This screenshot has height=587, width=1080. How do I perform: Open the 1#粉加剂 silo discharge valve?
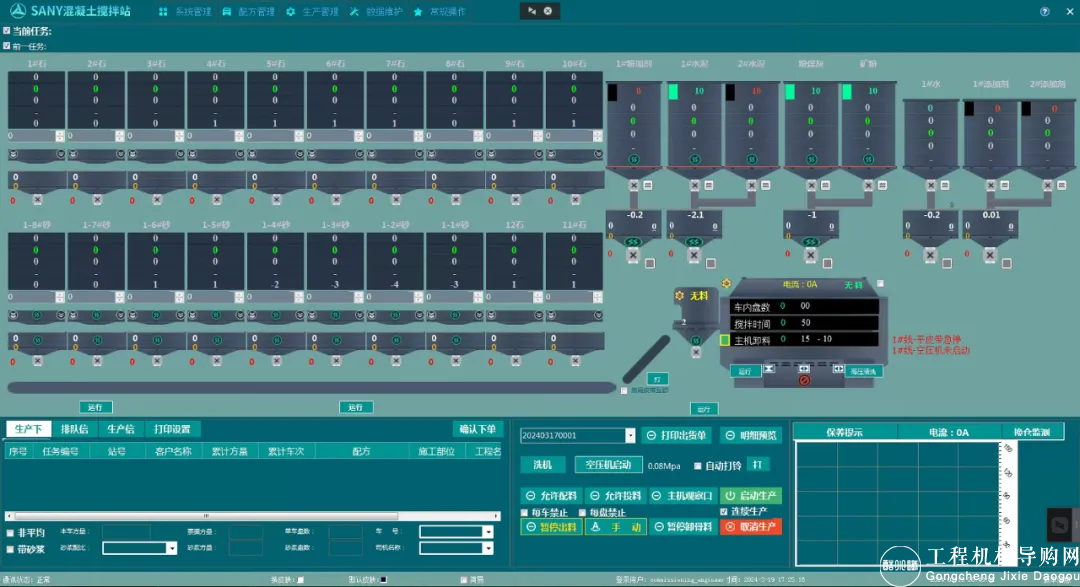(634, 185)
